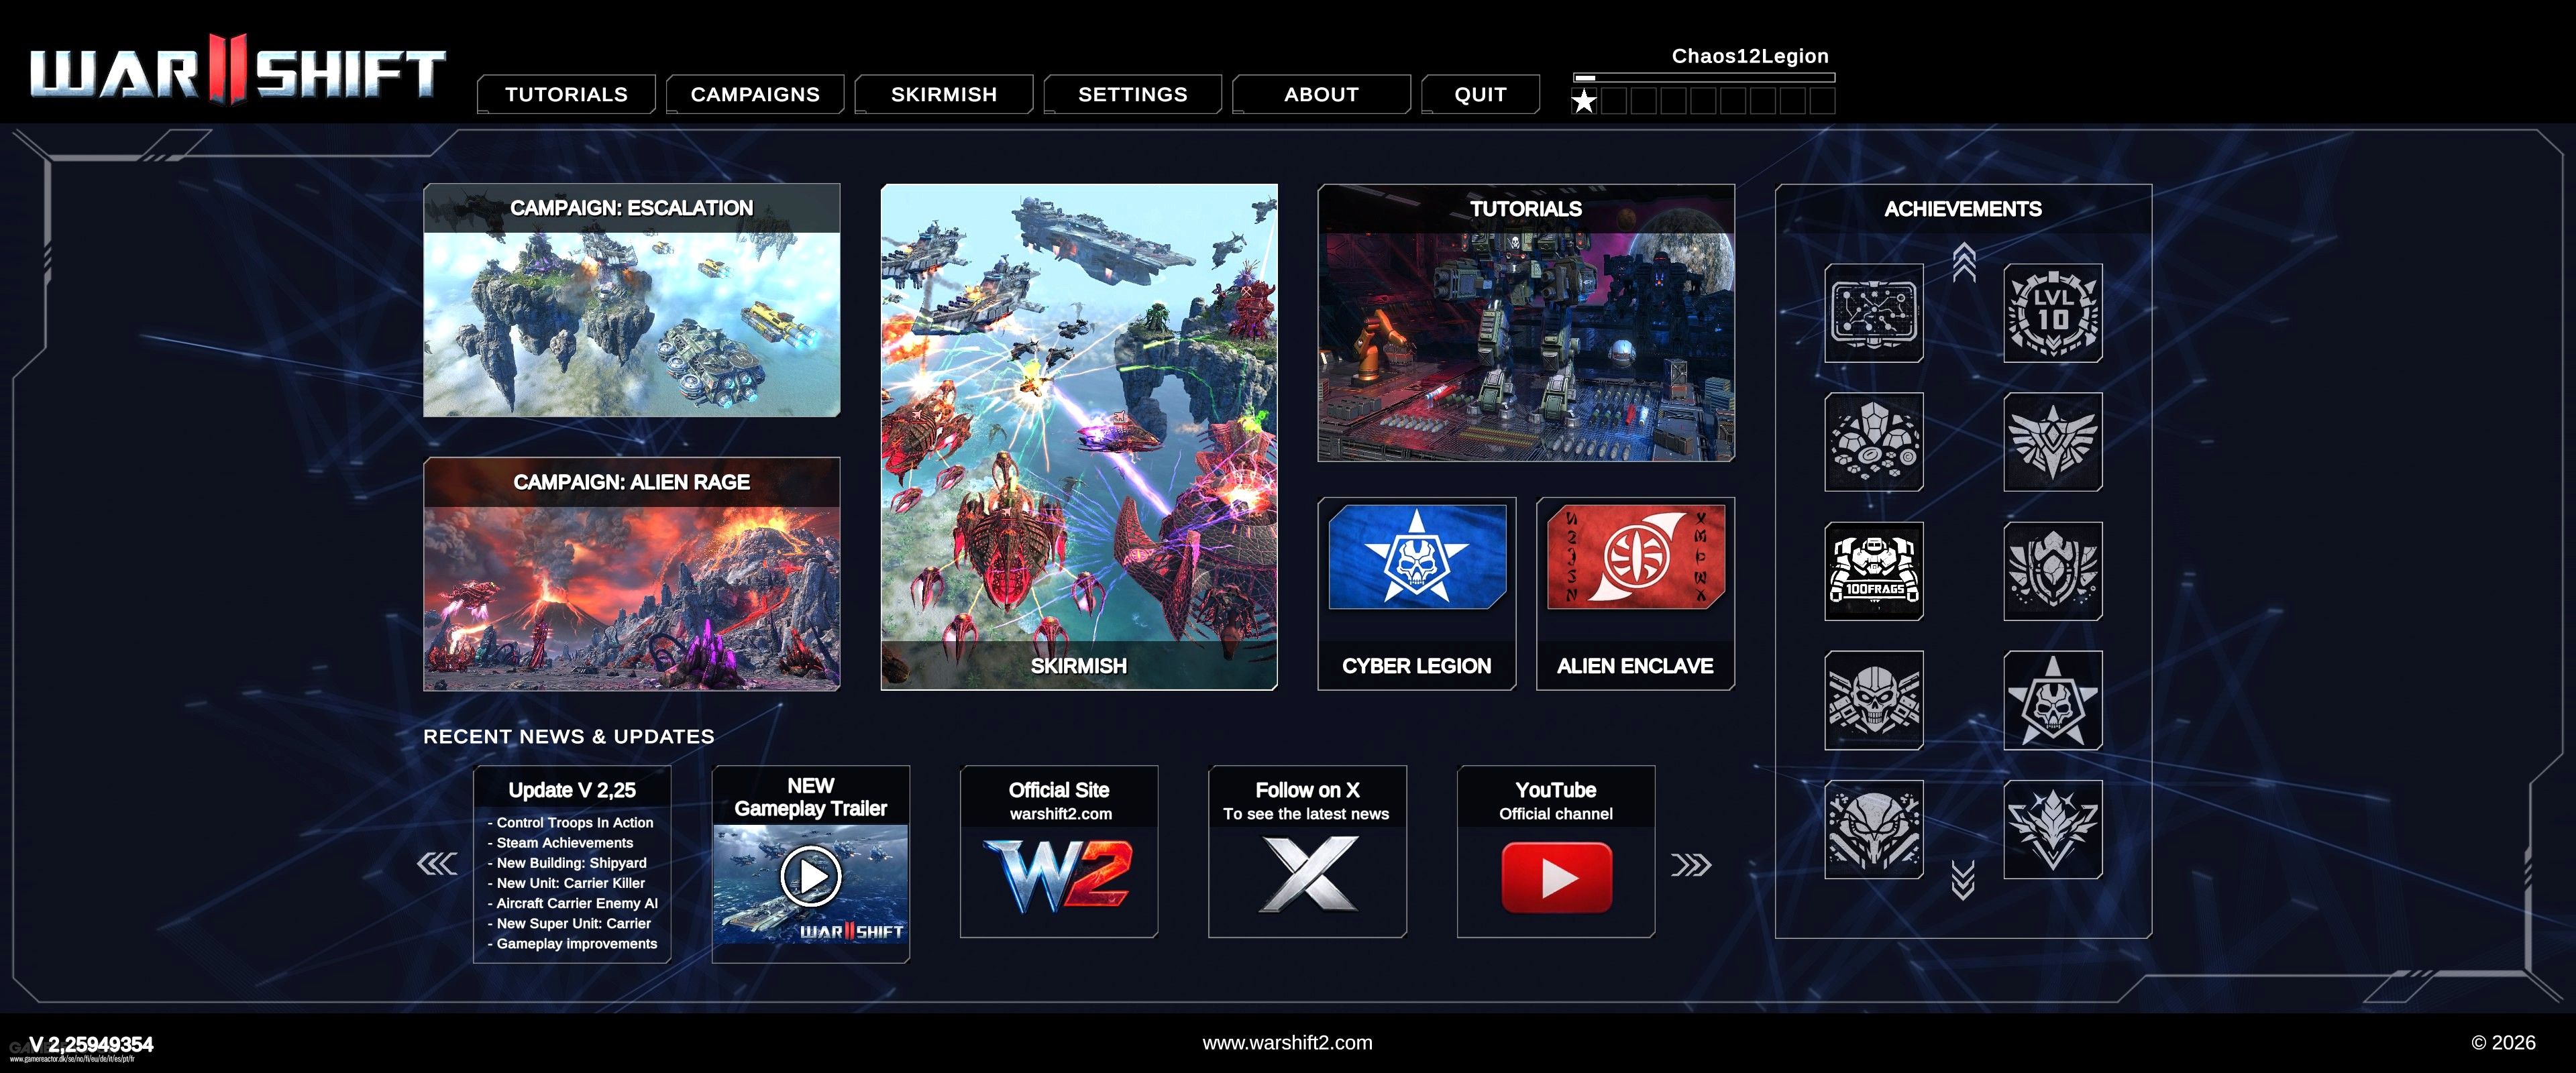Viewport: 2576px width, 1073px height.
Task: View the alien skull achievement badge
Action: [x=1874, y=829]
